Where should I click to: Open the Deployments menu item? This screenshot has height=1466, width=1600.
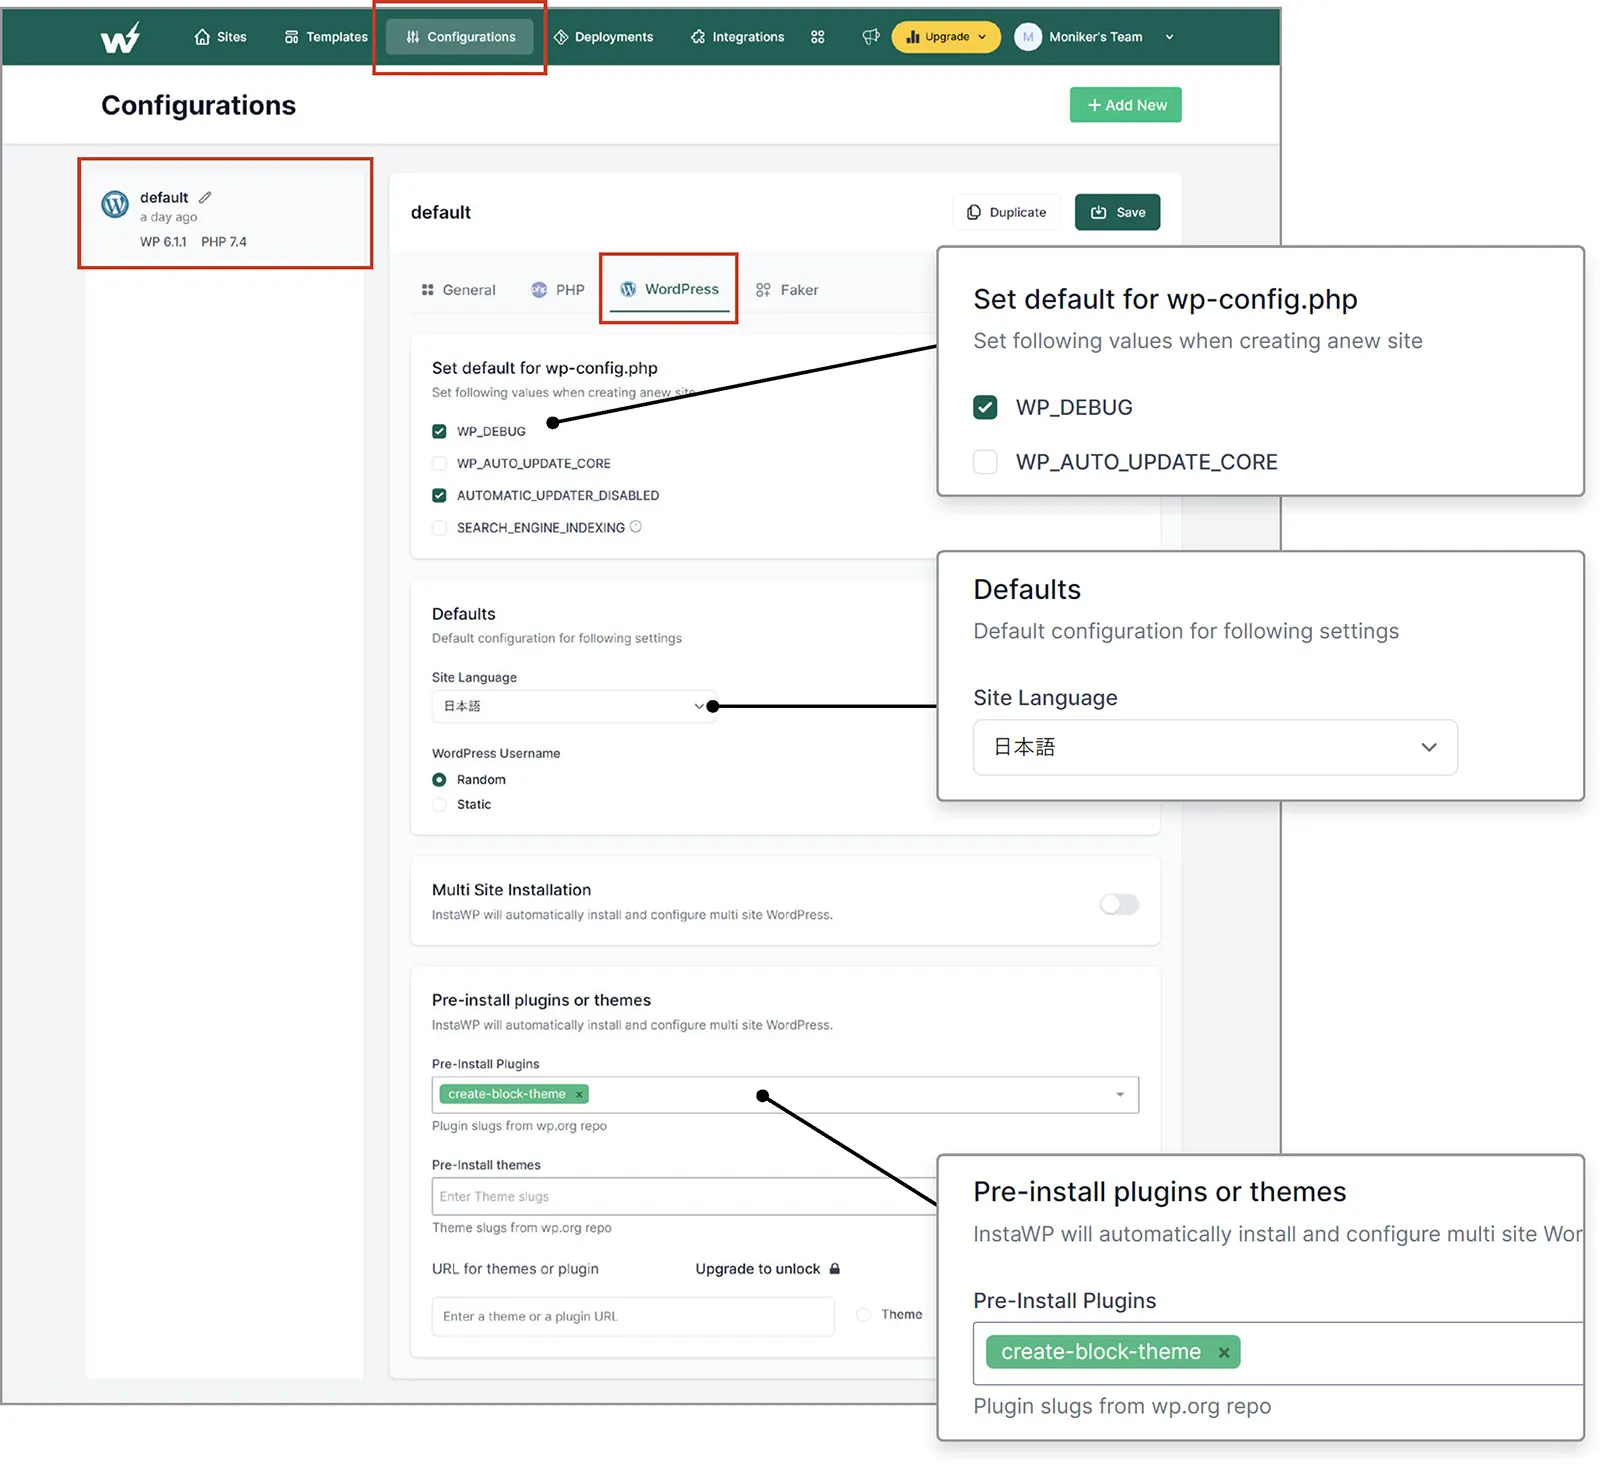603,37
